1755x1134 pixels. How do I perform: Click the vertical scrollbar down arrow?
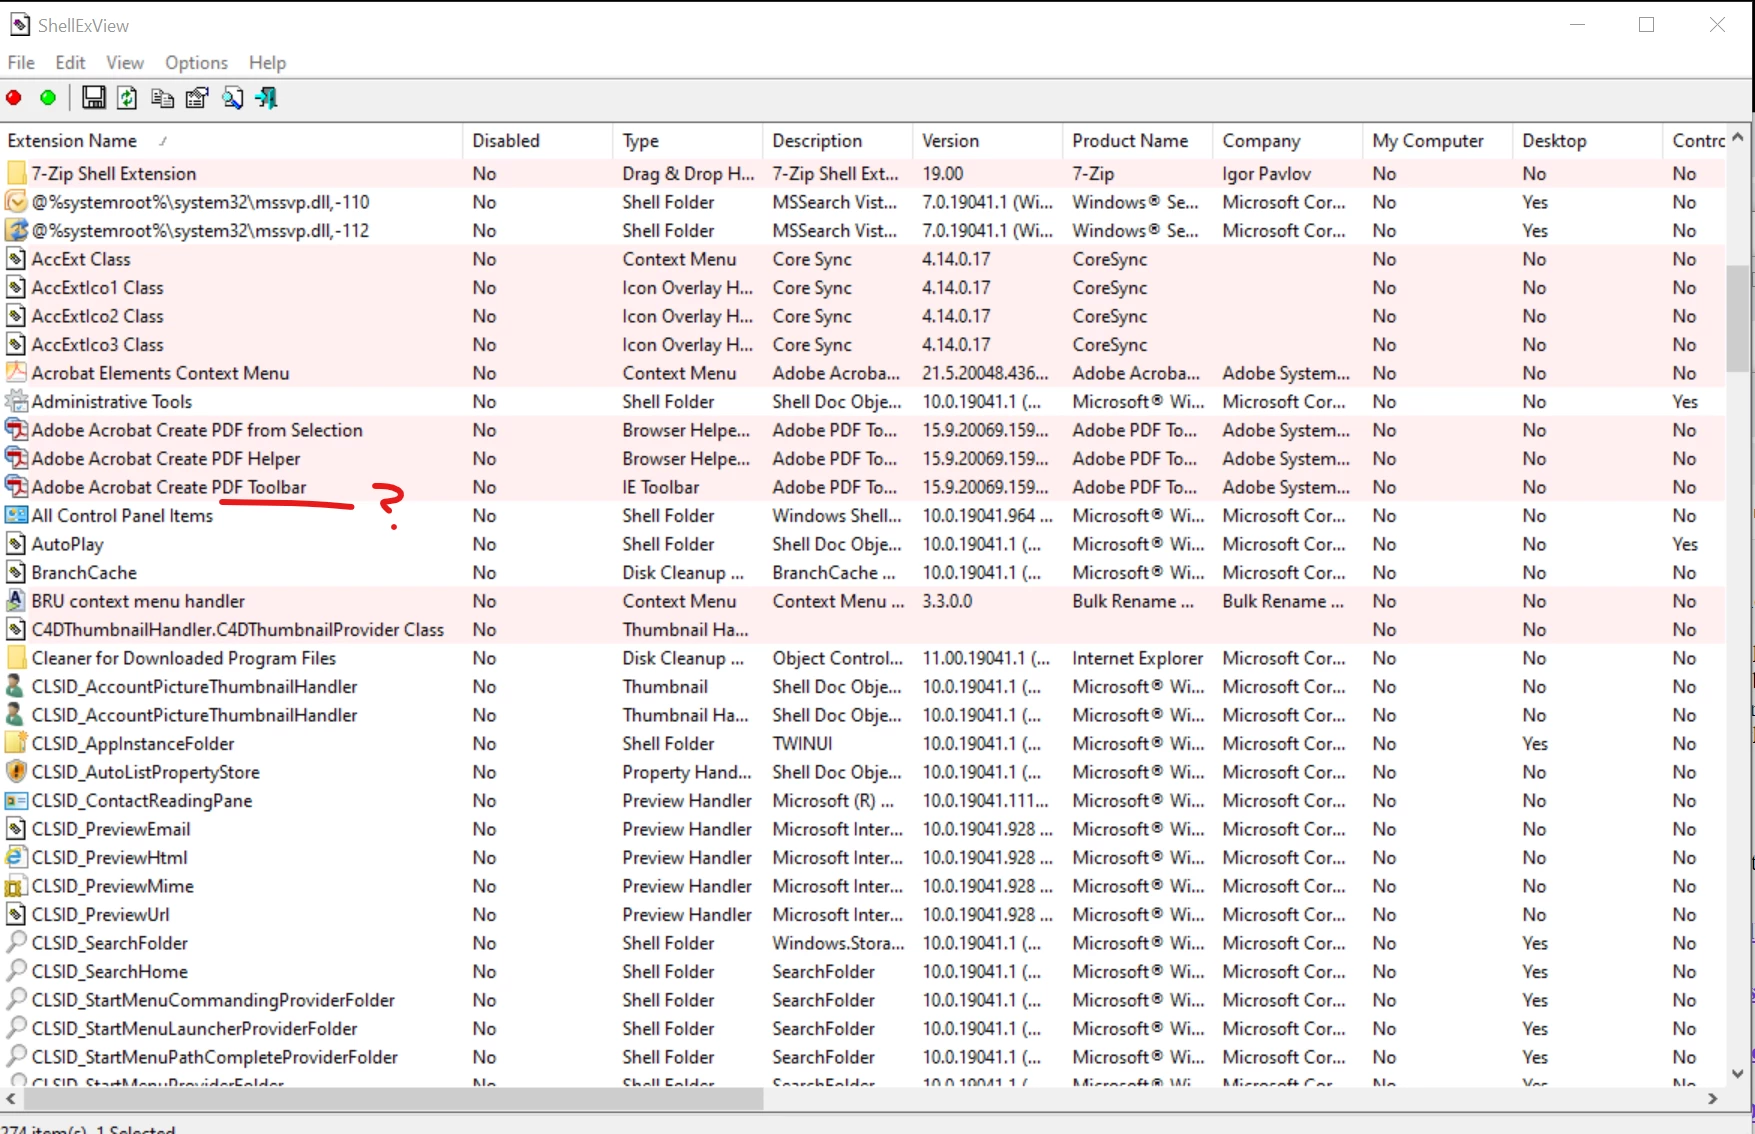pyautogui.click(x=1738, y=1073)
